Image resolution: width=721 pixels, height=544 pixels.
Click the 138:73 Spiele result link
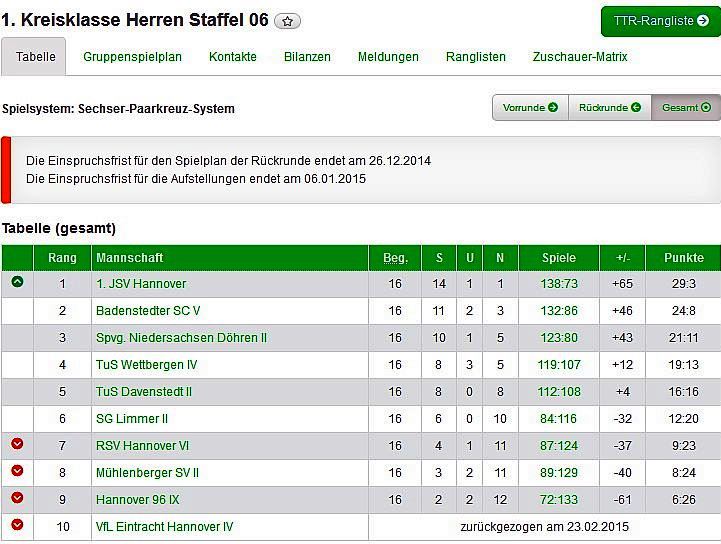pos(559,284)
